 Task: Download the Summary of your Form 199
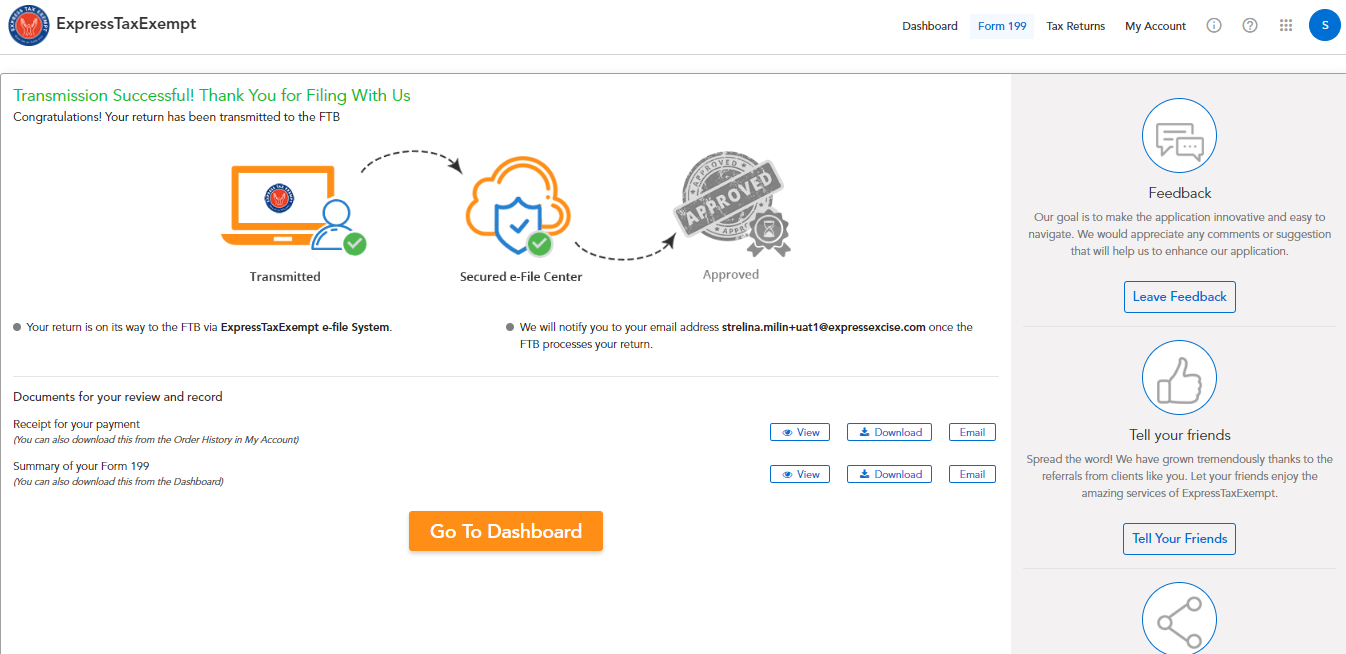(x=890, y=474)
